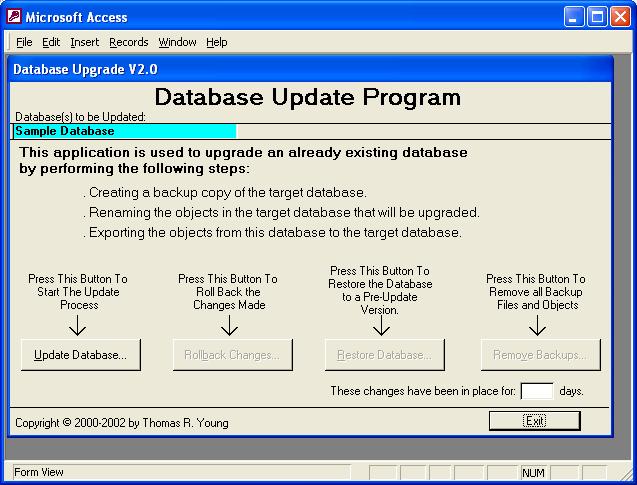The image size is (637, 485).
Task: Click the Copyright 2000-2002 Thomas R. Young text
Action: (x=122, y=423)
